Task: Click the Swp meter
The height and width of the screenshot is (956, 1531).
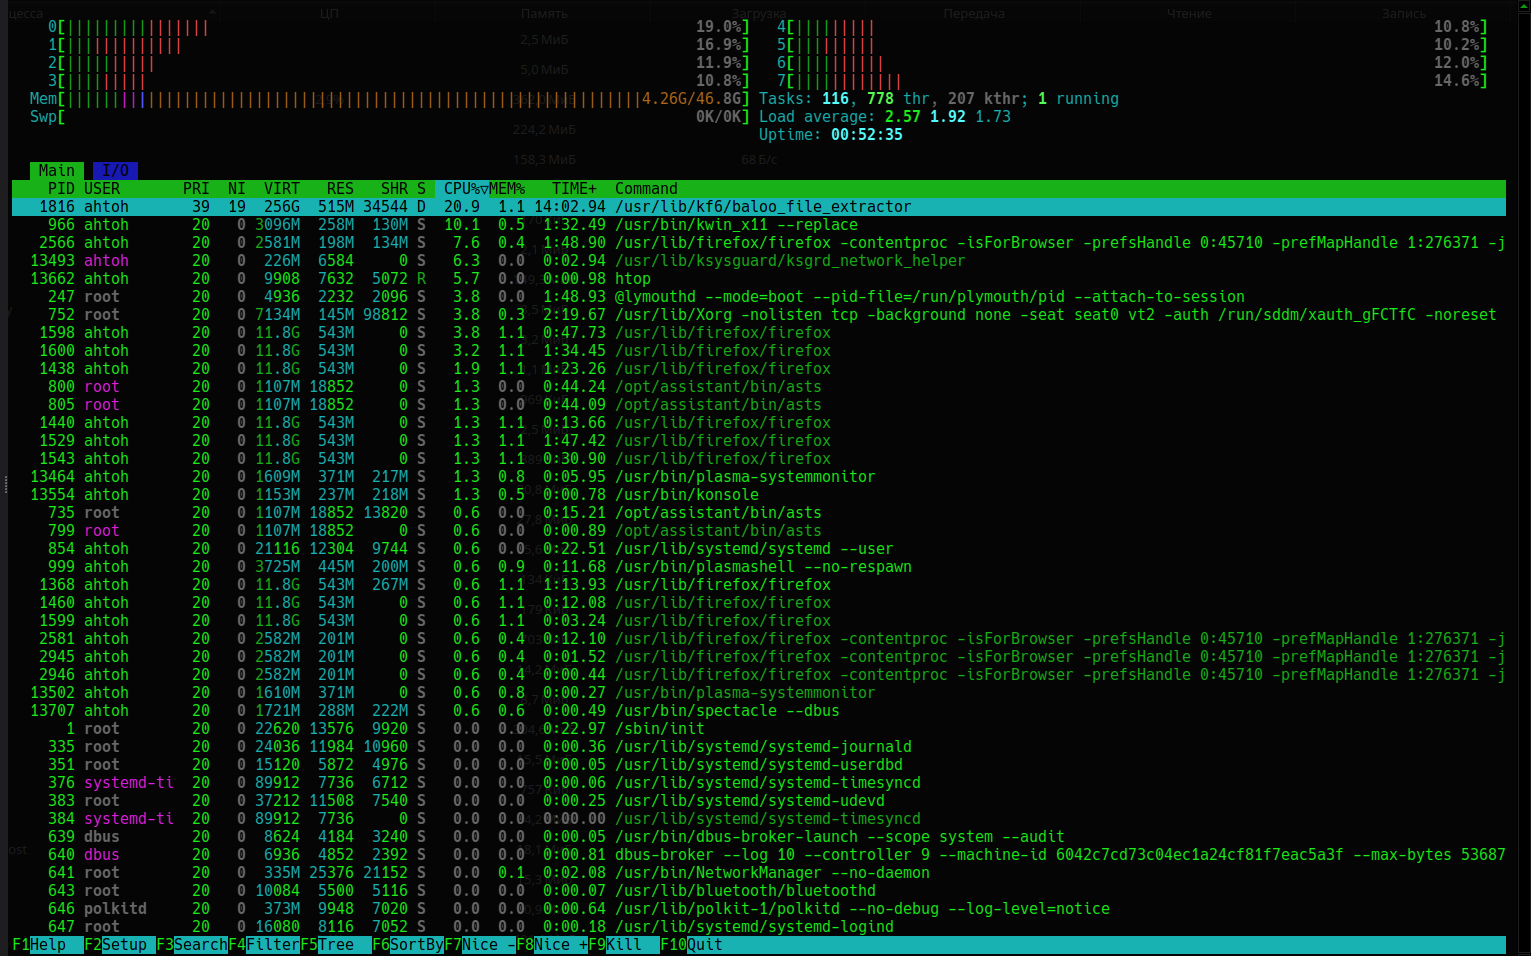Action: [x=390, y=117]
